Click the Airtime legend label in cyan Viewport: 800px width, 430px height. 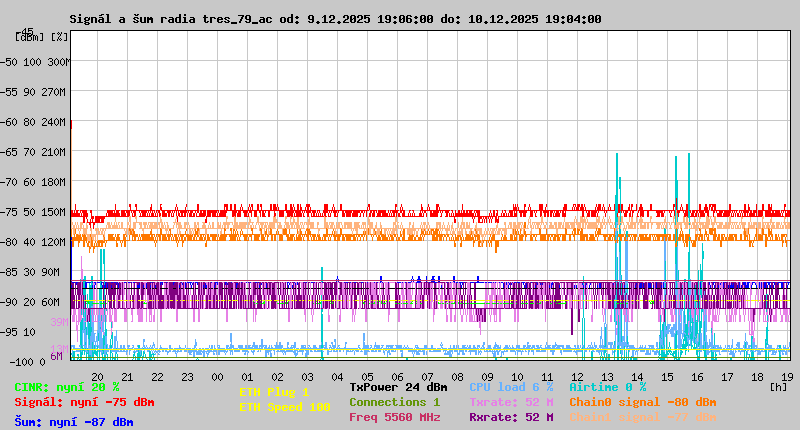tap(608, 387)
